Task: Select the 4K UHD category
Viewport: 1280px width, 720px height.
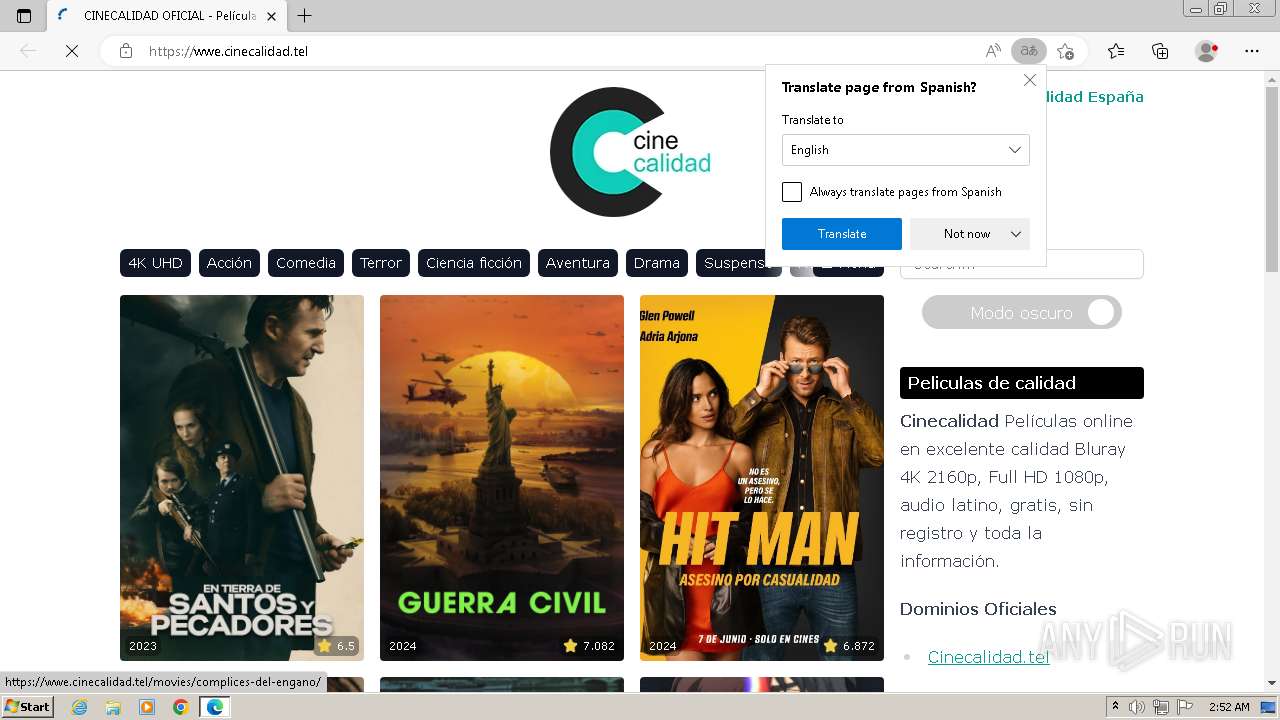Action: pyautogui.click(x=155, y=263)
